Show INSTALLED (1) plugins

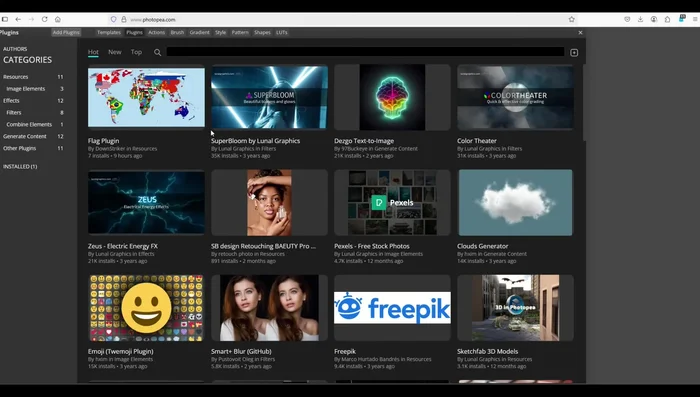point(20,166)
